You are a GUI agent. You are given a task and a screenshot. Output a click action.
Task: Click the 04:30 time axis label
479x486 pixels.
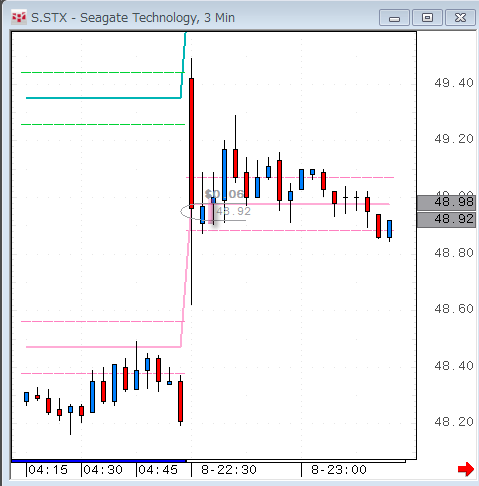tap(103, 470)
